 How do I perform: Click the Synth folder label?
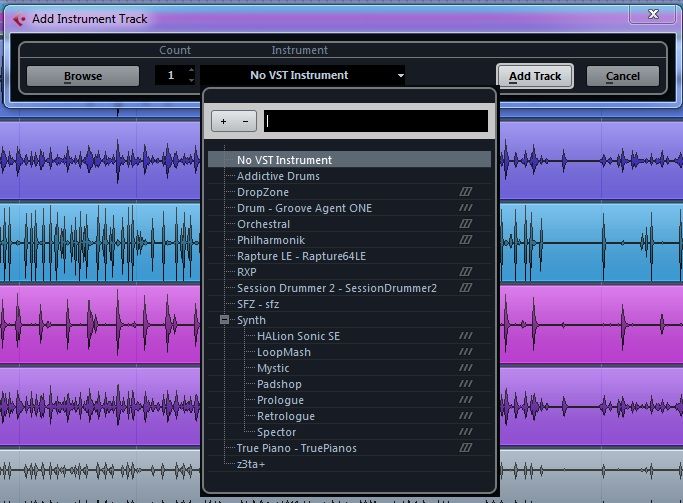tap(251, 320)
